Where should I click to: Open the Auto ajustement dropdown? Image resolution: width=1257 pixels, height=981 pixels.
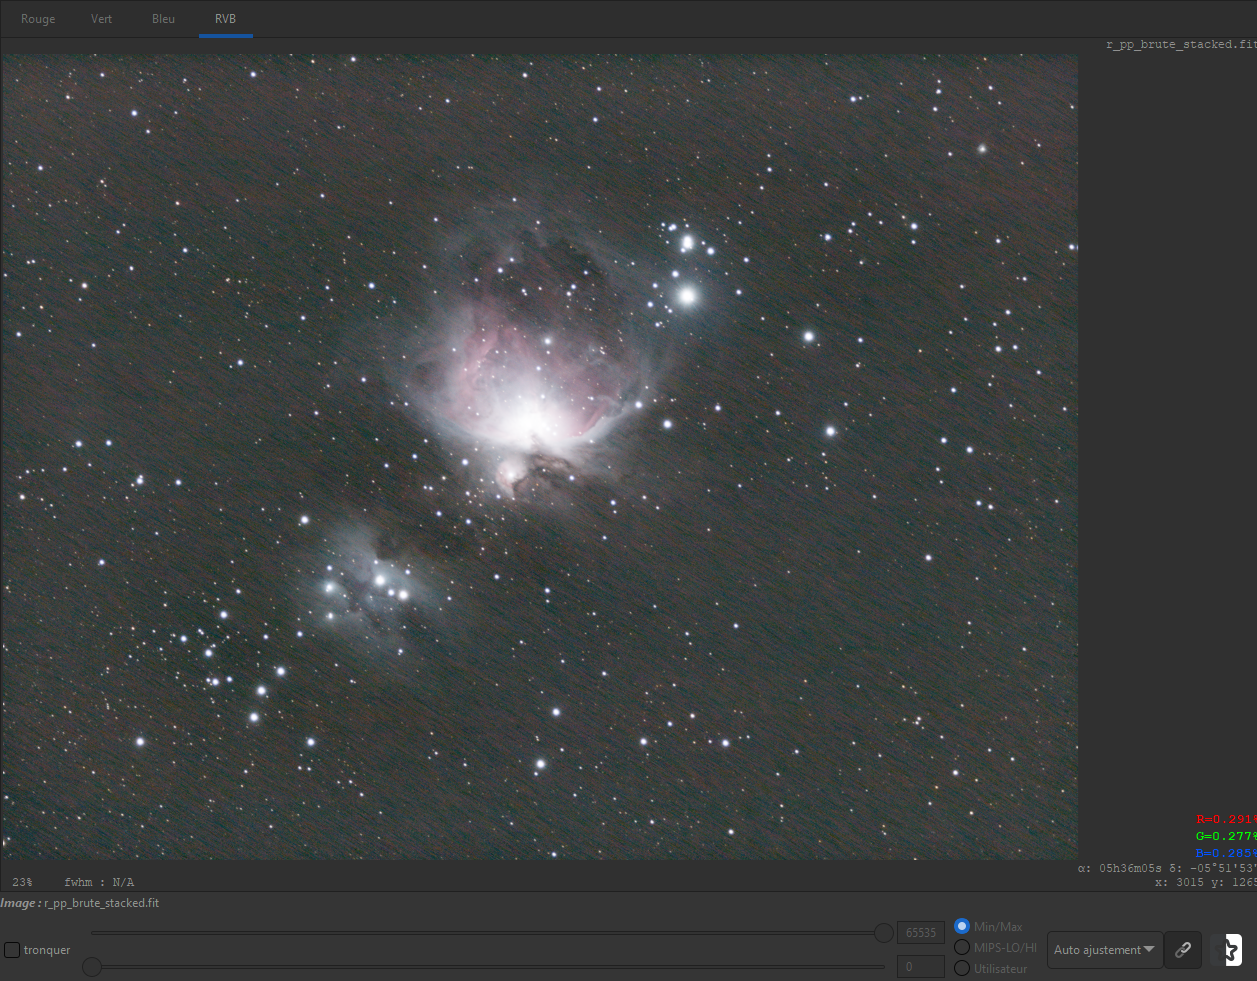1104,950
